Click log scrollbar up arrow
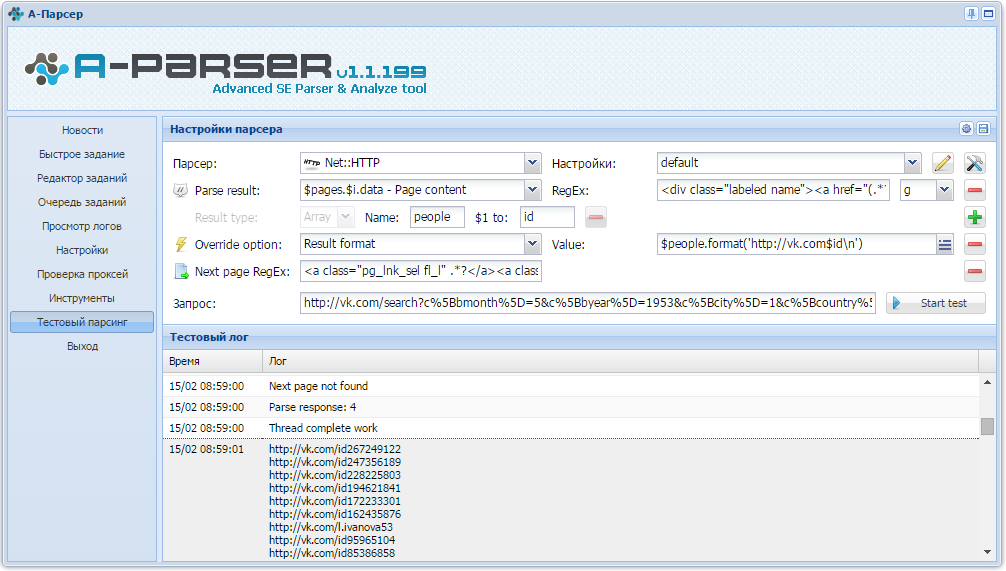This screenshot has width=1006, height=571. tap(987, 382)
